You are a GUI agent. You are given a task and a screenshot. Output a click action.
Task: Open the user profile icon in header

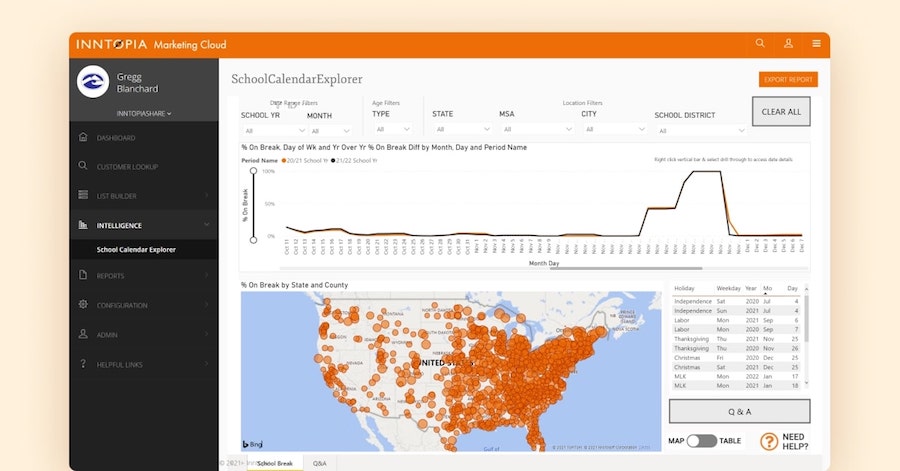click(788, 44)
